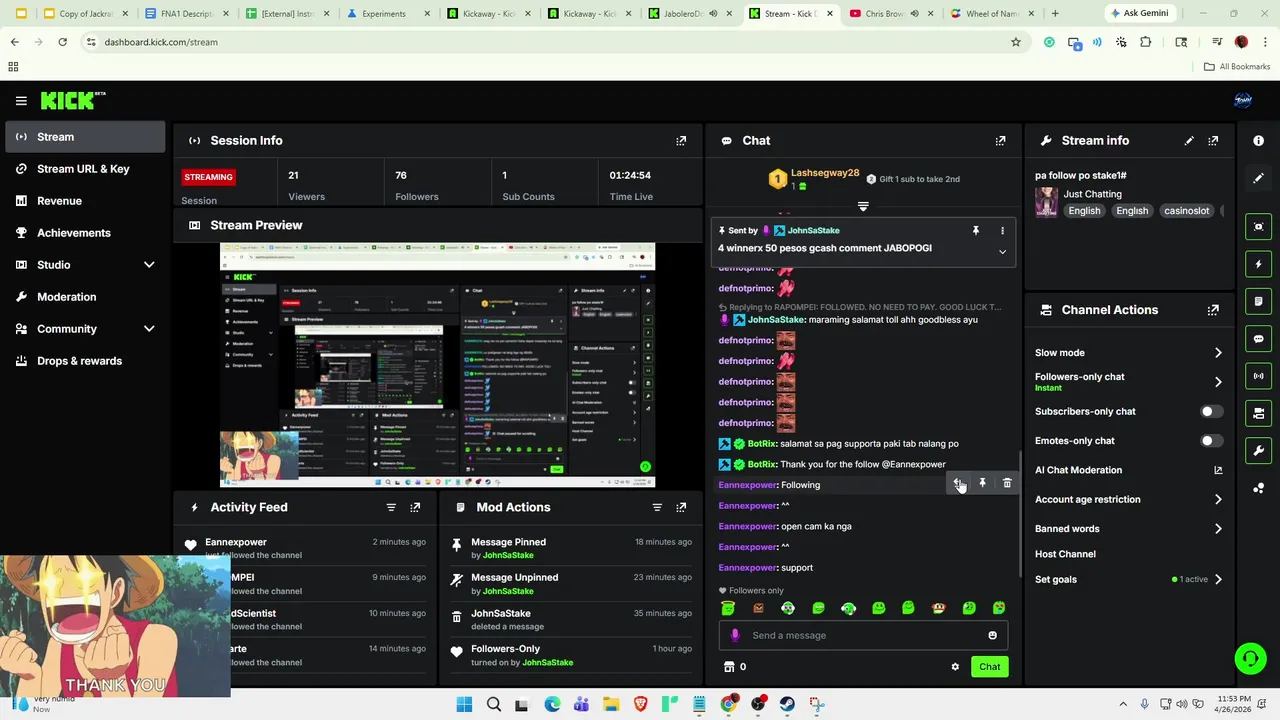Screen dimensions: 1280x720
Task: Click the speech bubble icon in right rail
Action: click(x=1258, y=339)
